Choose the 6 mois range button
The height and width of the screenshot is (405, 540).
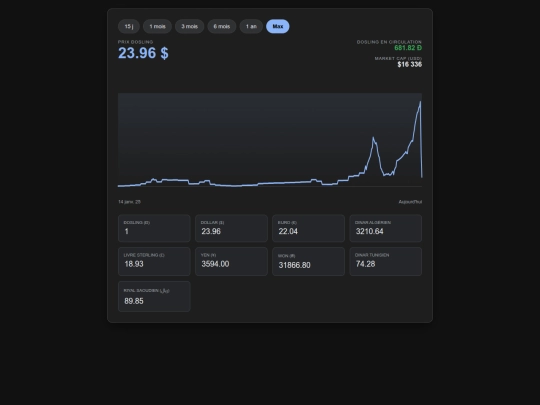coord(222,27)
